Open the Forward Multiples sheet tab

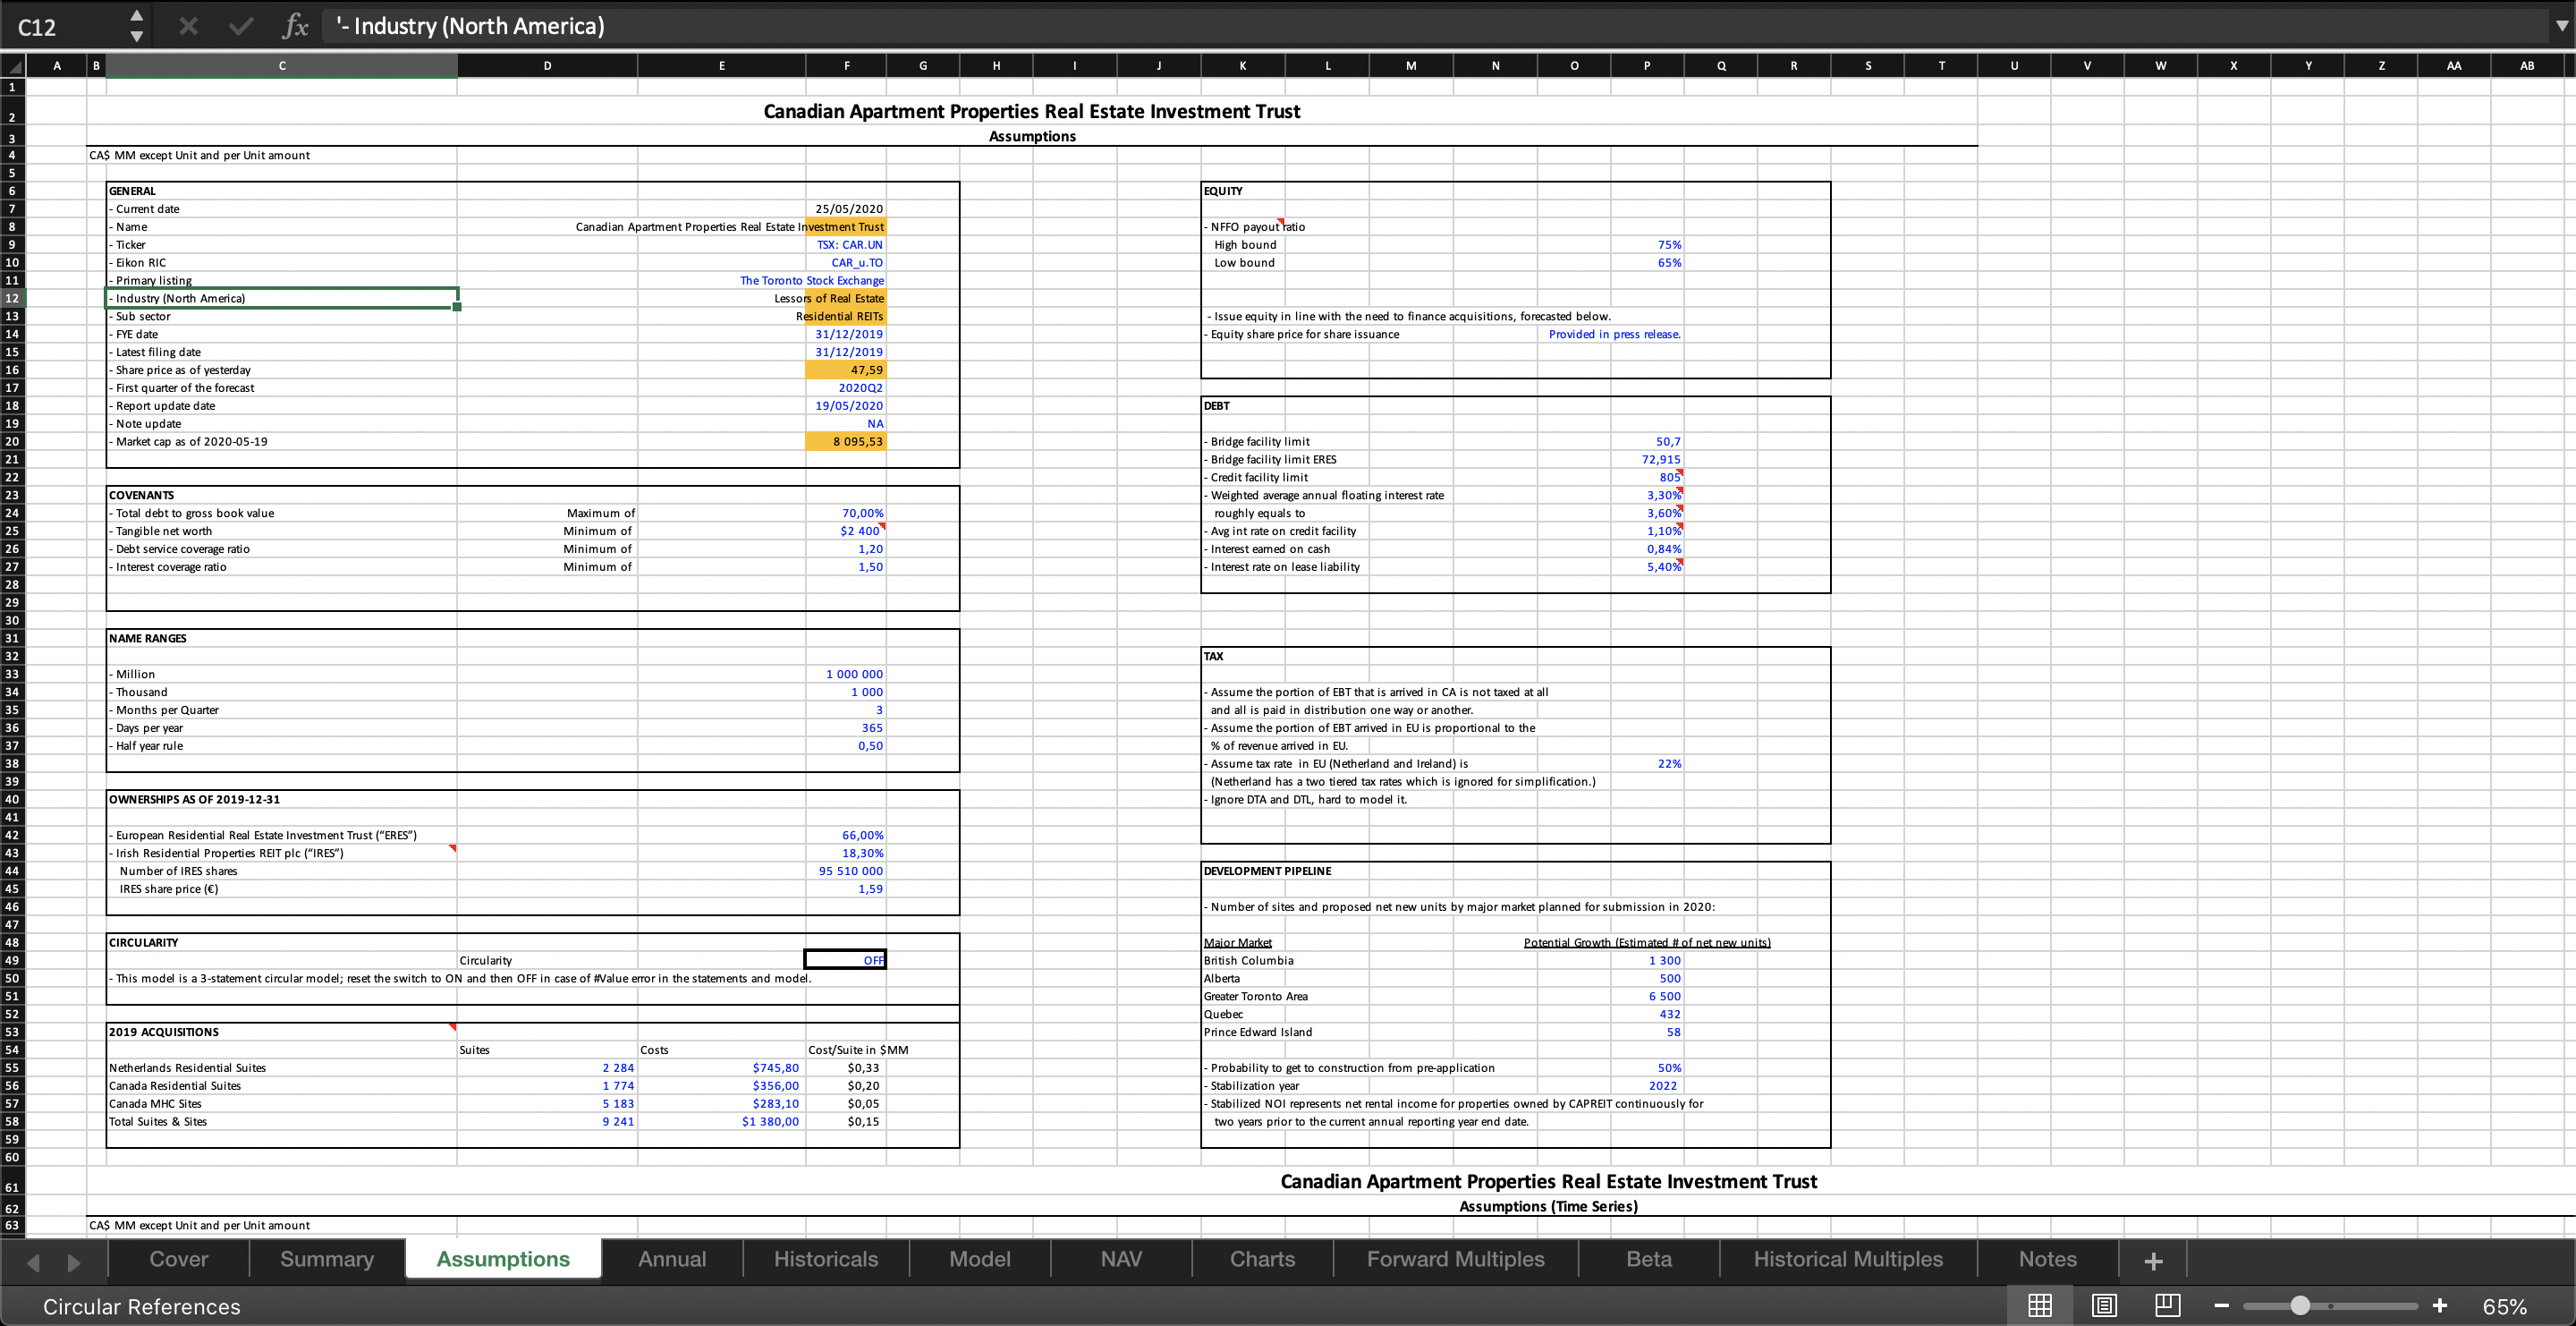tap(1456, 1259)
